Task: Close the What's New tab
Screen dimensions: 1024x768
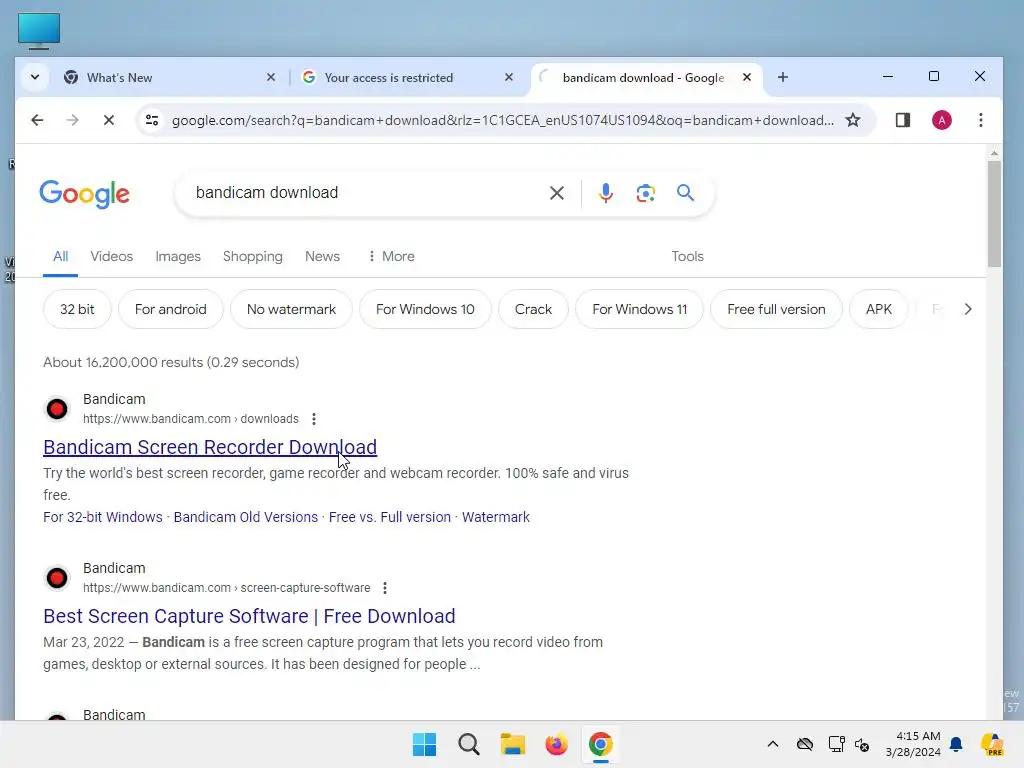Action: [x=271, y=77]
